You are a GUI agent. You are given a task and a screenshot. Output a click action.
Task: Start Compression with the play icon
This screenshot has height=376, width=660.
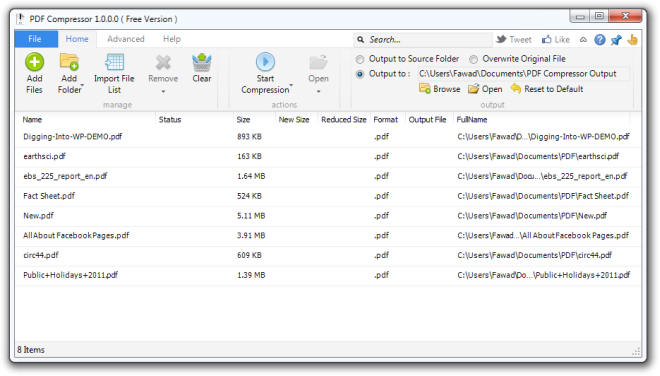point(265,62)
